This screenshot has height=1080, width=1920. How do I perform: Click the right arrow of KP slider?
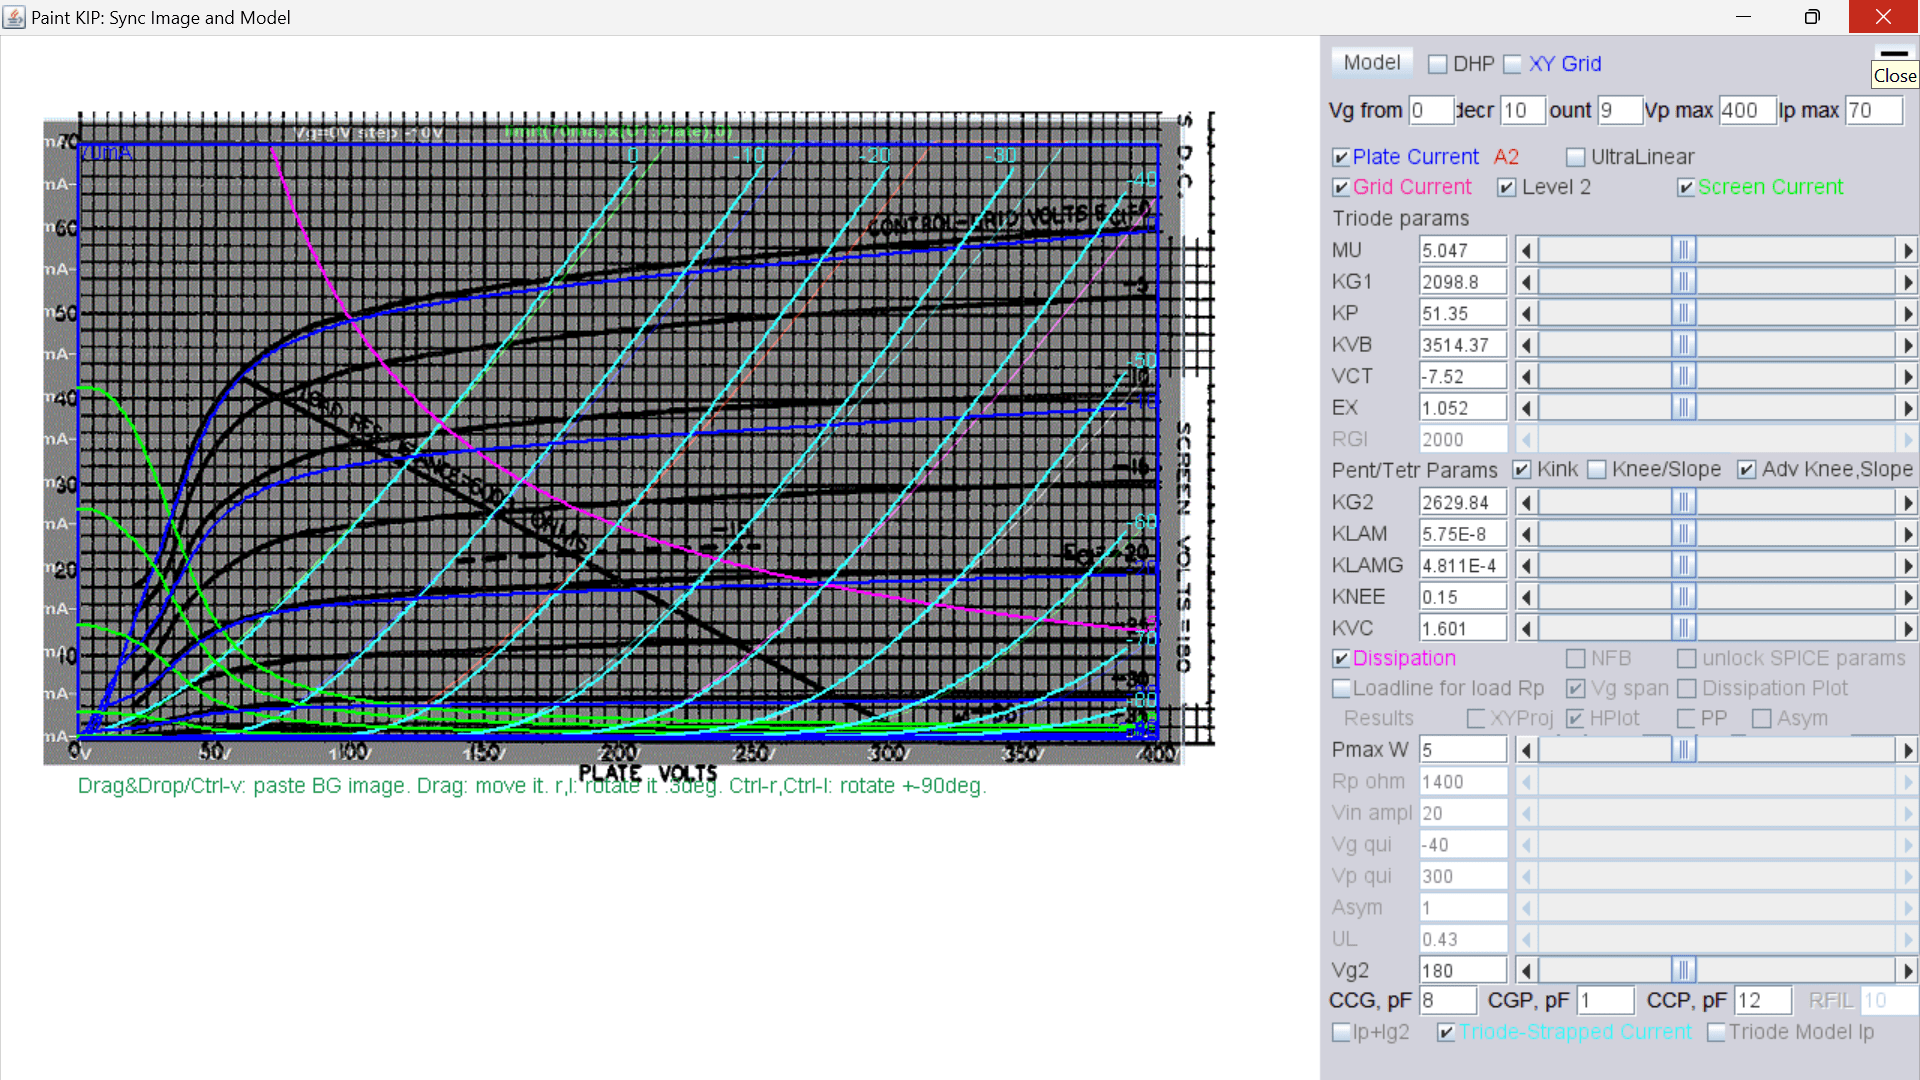coord(1907,313)
